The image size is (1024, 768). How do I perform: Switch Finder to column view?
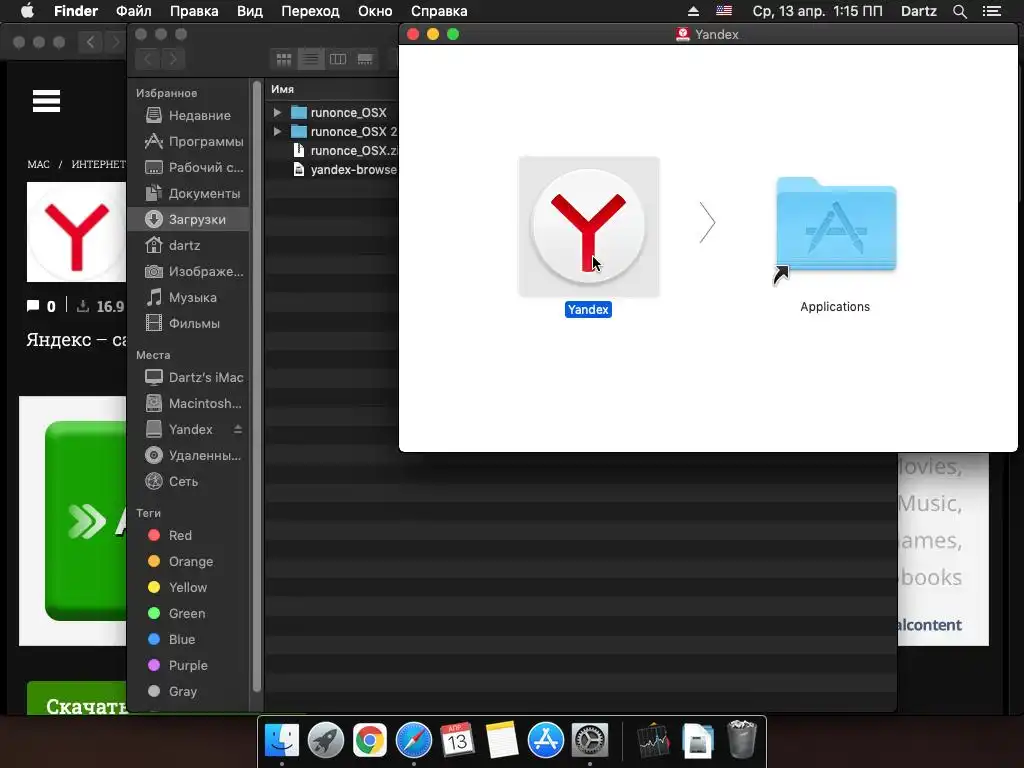click(x=338, y=59)
